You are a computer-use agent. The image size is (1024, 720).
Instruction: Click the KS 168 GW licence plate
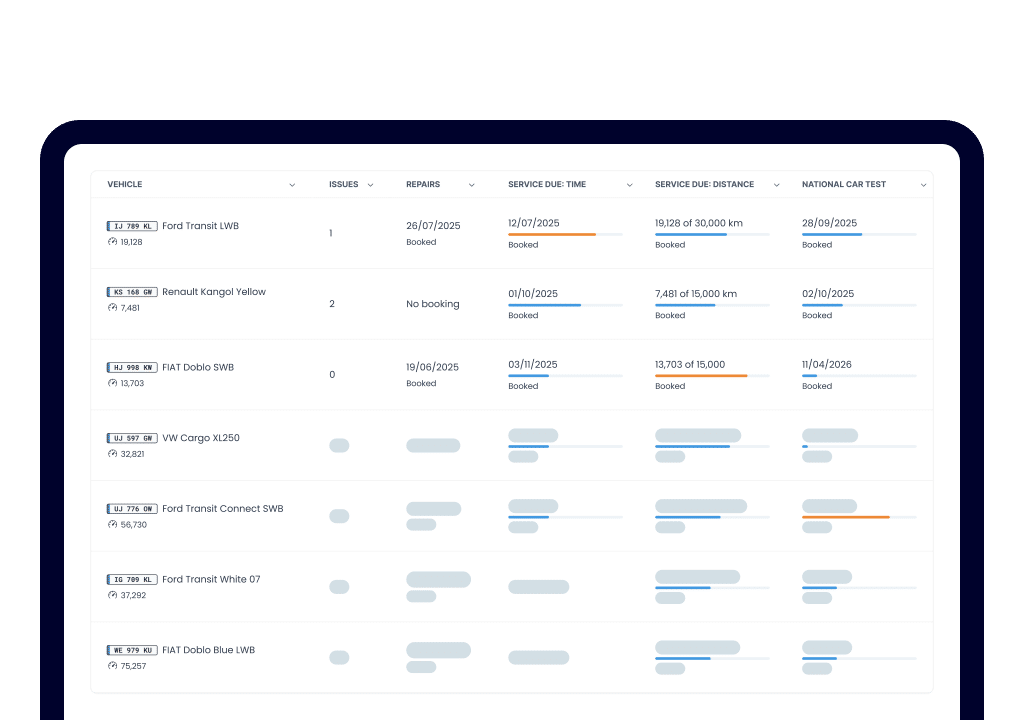tap(132, 292)
